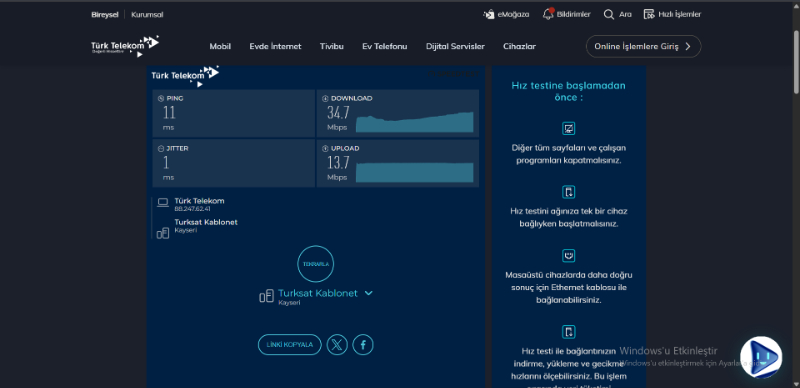Click the download speed graph
Image resolution: width=800 pixels, height=388 pixels.
[415, 122]
